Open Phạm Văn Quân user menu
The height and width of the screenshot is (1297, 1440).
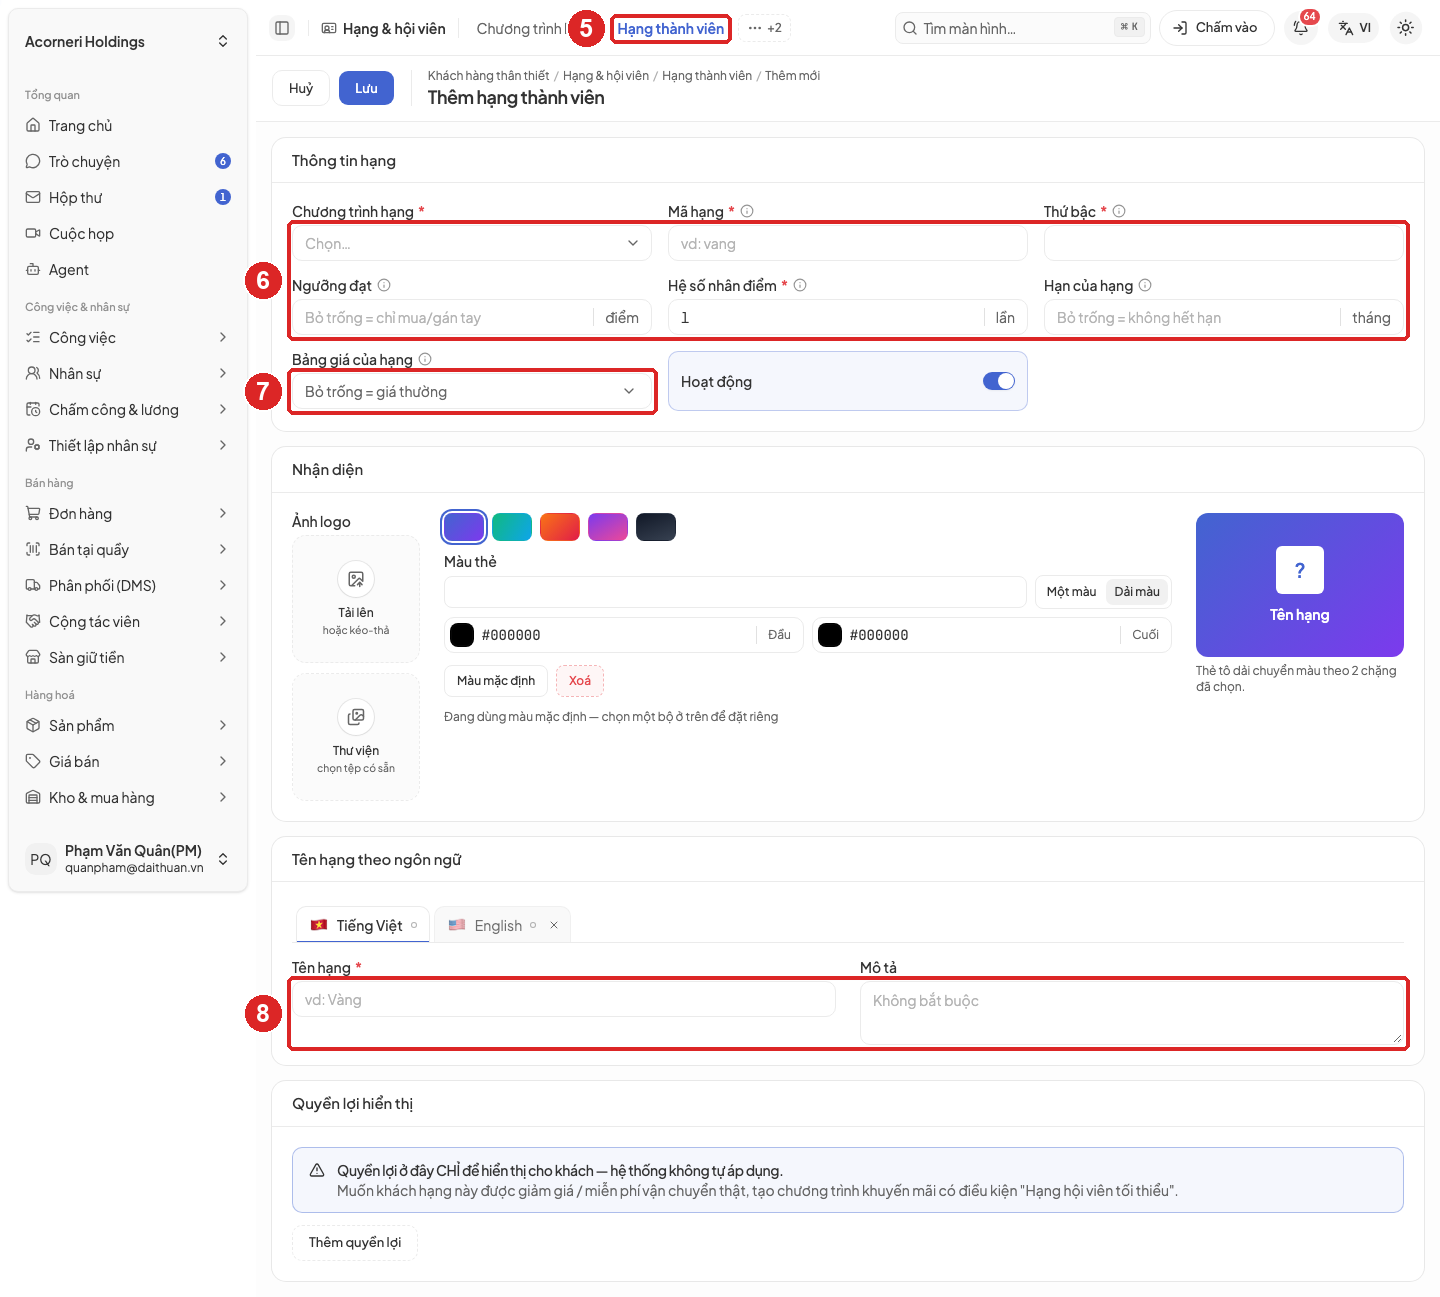[x=128, y=859]
